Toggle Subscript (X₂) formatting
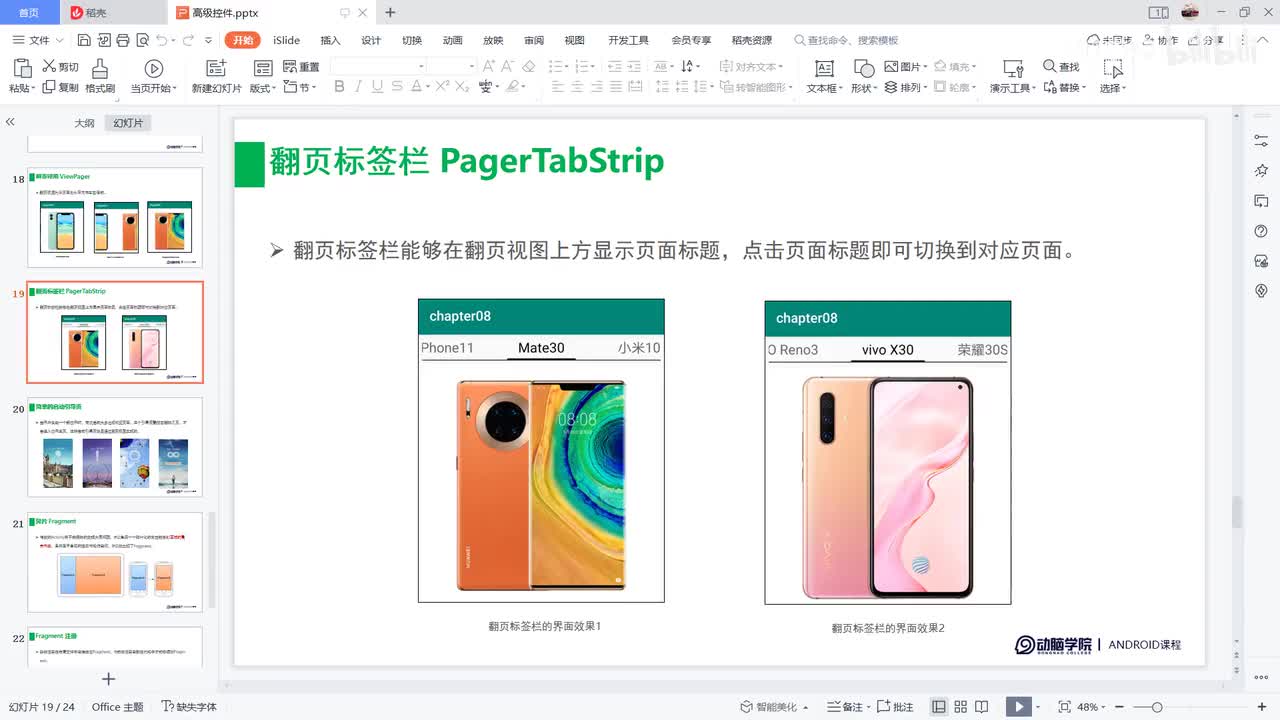 pyautogui.click(x=462, y=87)
